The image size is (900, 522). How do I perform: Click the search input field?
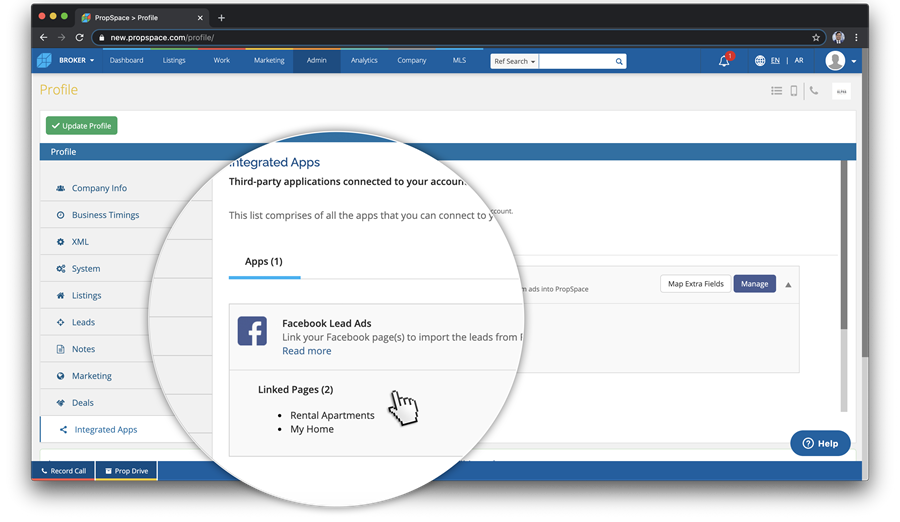(576, 61)
